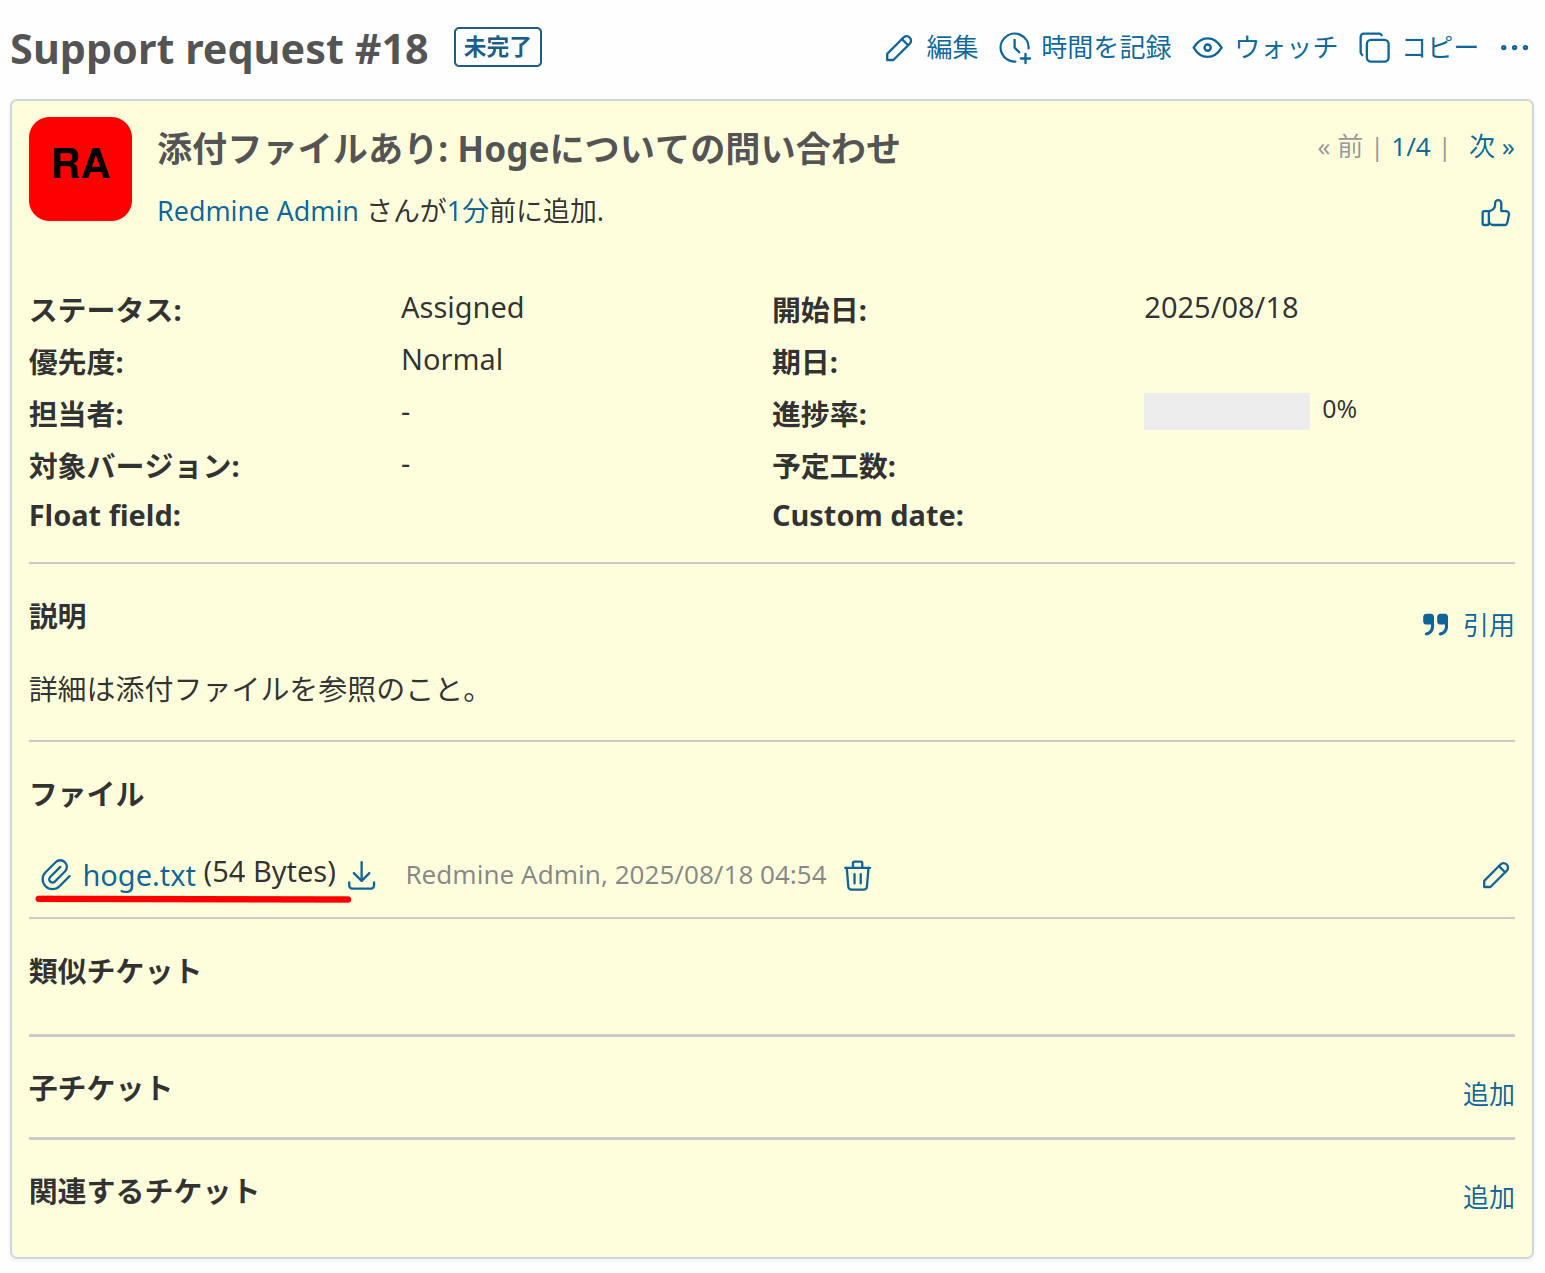Open the hoge.txt attachment link
The height and width of the screenshot is (1273, 1545).
tap(139, 876)
